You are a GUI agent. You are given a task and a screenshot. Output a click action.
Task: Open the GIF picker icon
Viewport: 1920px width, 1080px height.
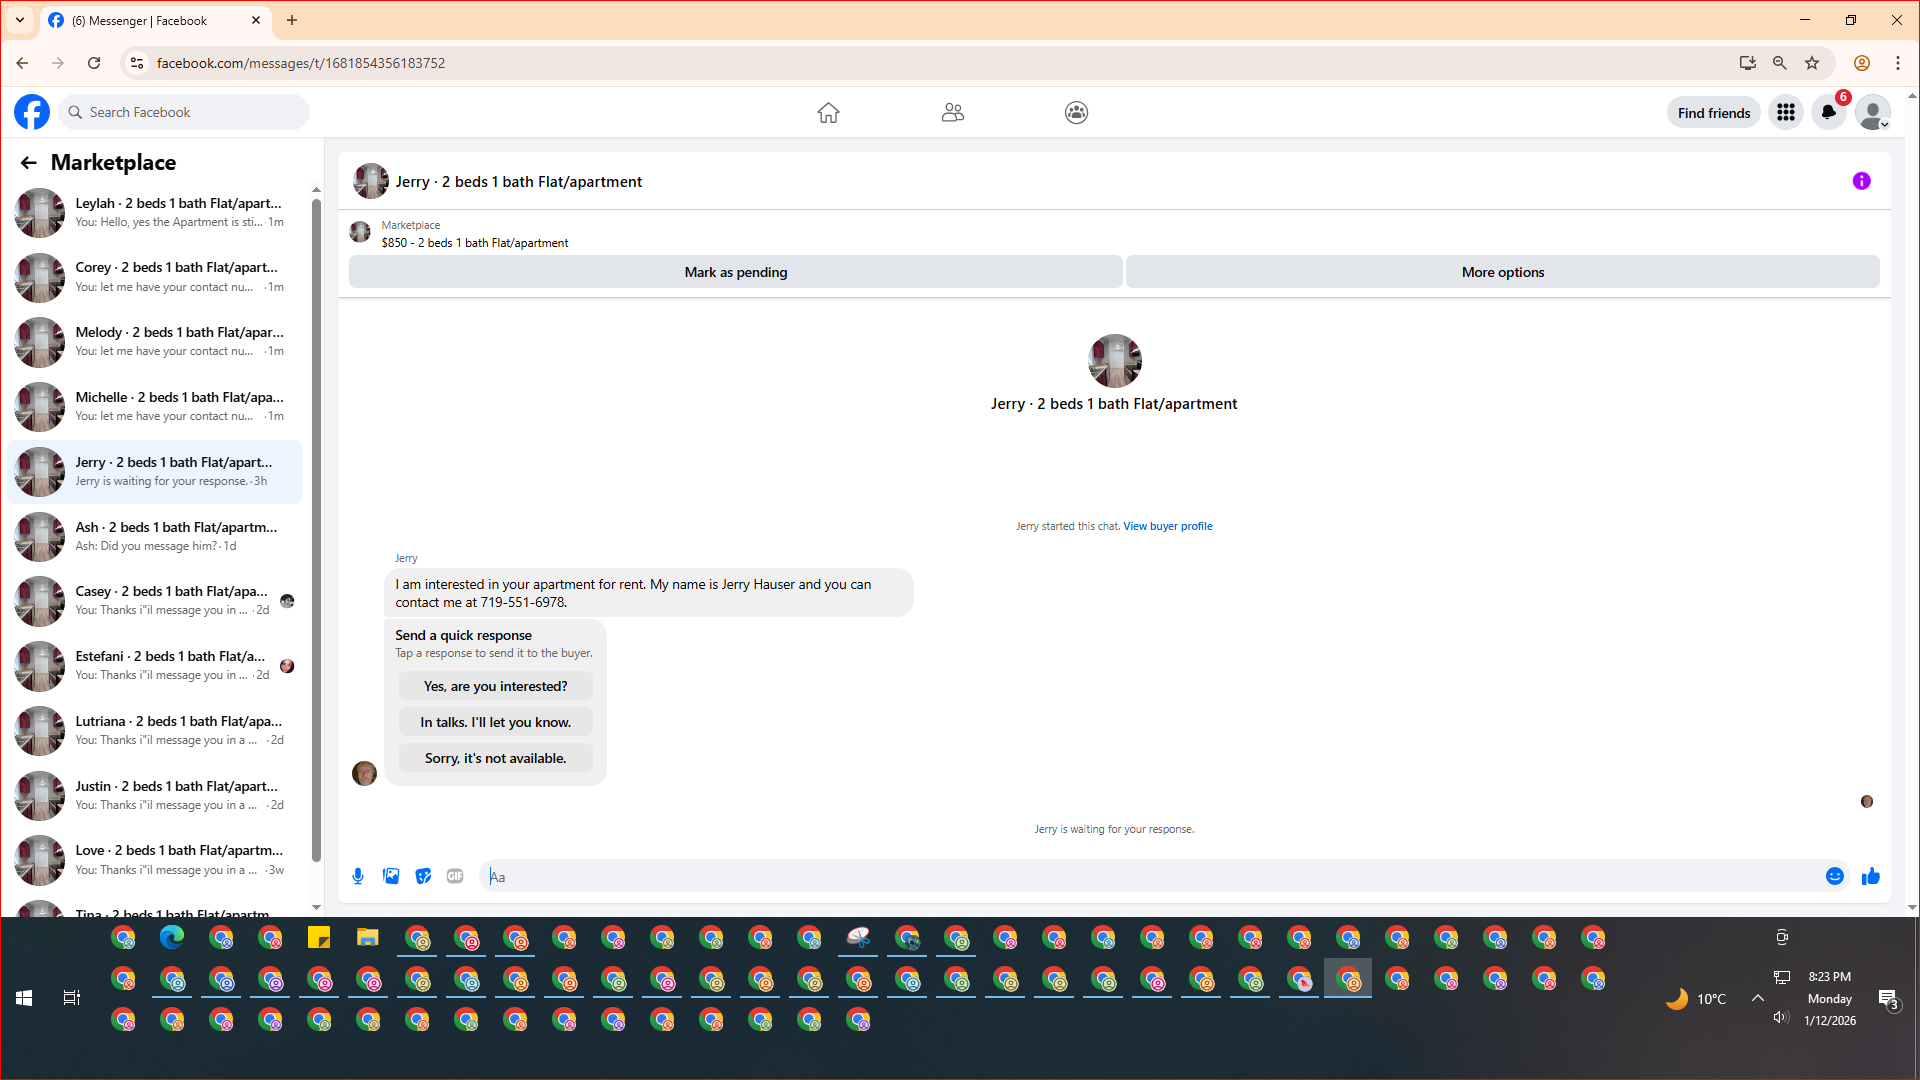coord(455,877)
